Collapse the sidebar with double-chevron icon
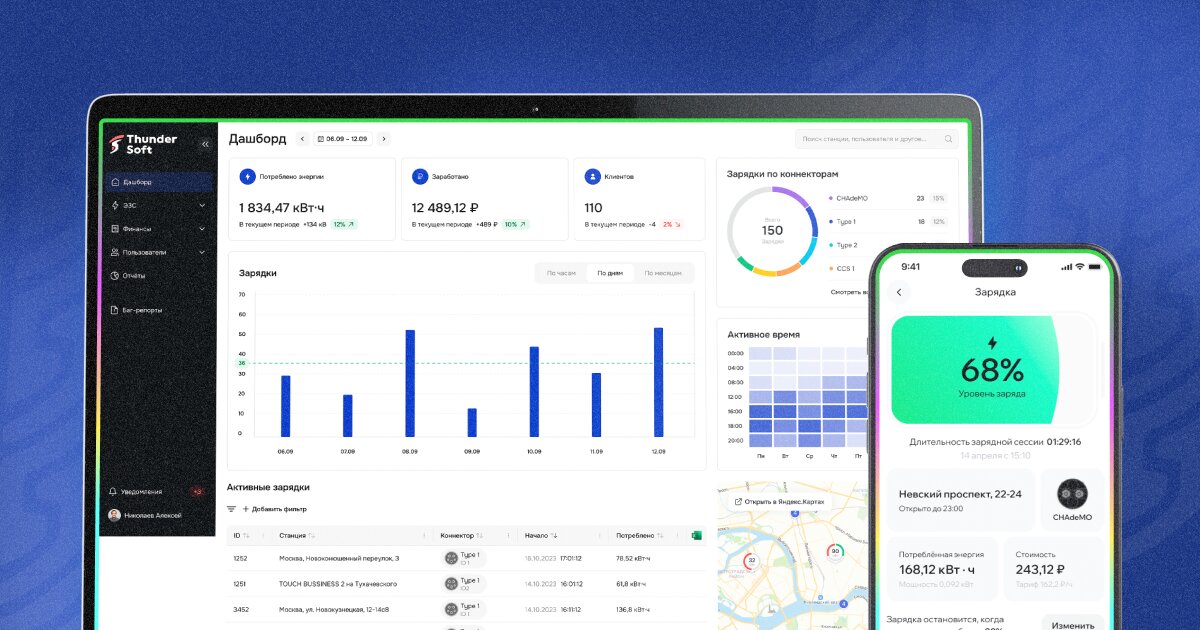 205,144
